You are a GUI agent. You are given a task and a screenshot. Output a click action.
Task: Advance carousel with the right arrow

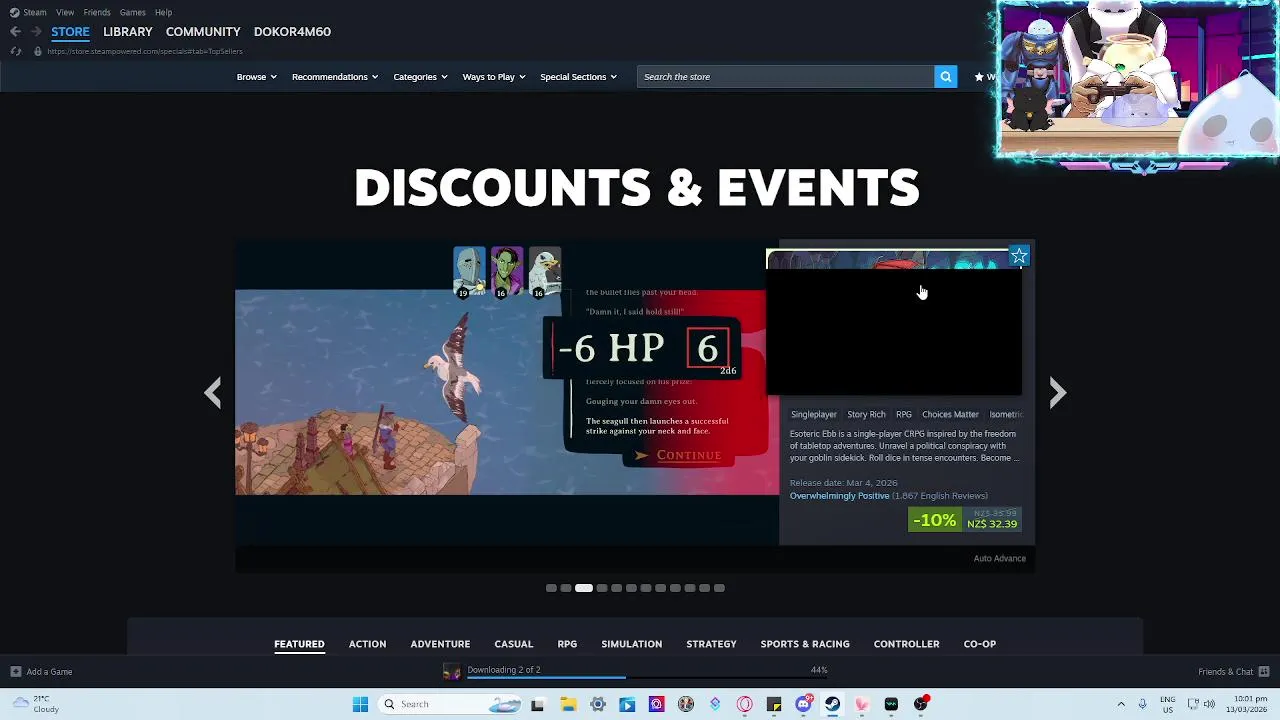pyautogui.click(x=1057, y=392)
